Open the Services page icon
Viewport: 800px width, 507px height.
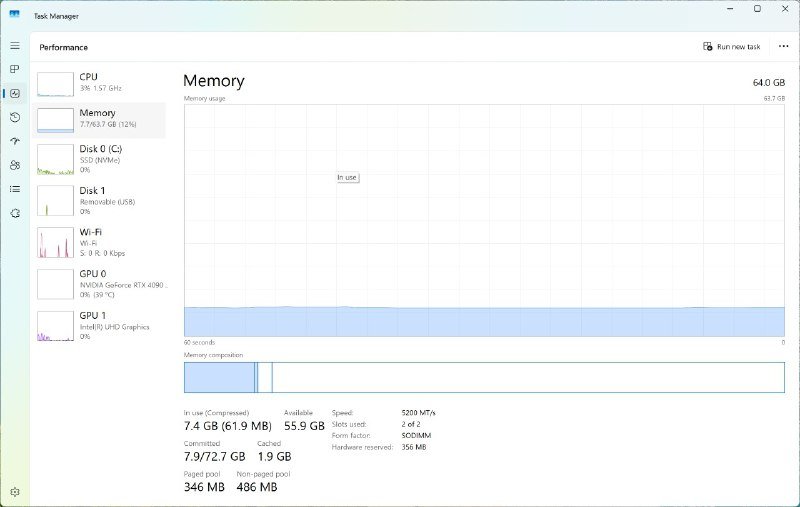point(15,213)
